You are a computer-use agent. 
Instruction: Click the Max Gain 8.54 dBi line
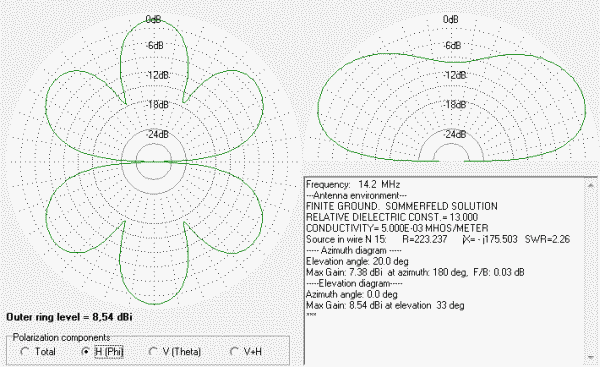[385, 305]
